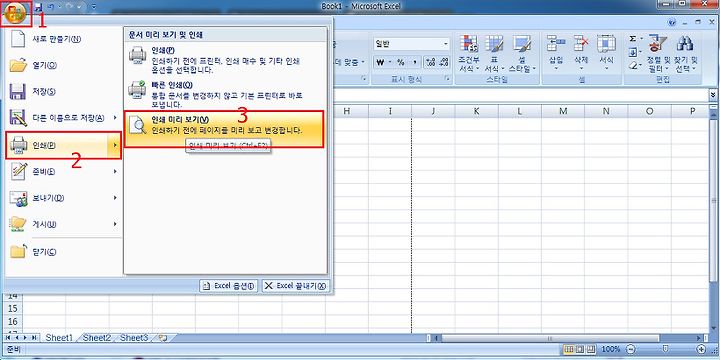This screenshot has width=720, height=360.
Task: Open the 보내기(D) submenu
Action: (x=63, y=198)
